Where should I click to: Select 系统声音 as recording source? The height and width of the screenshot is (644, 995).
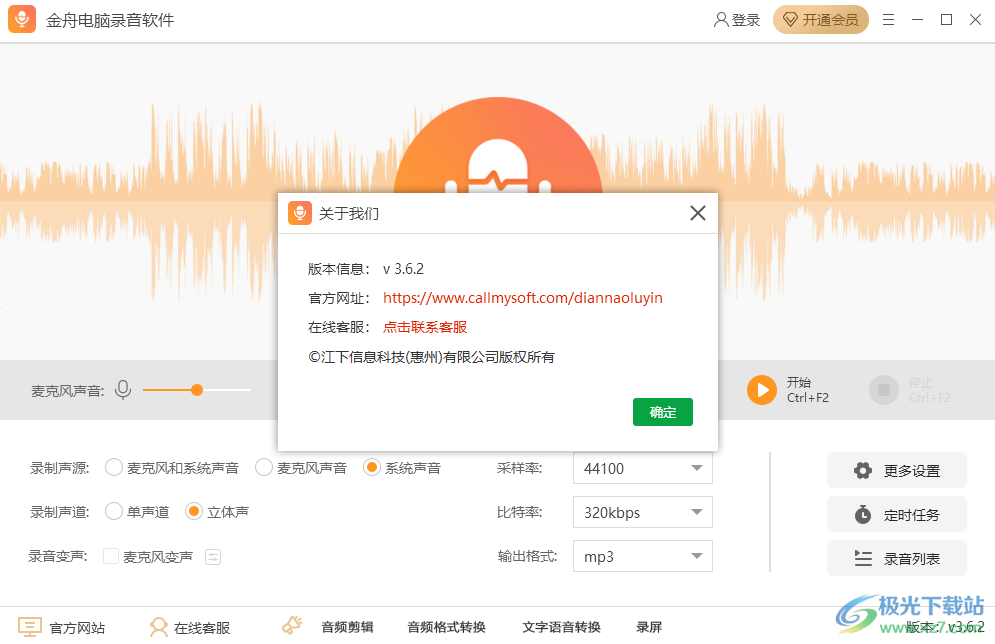(370, 467)
